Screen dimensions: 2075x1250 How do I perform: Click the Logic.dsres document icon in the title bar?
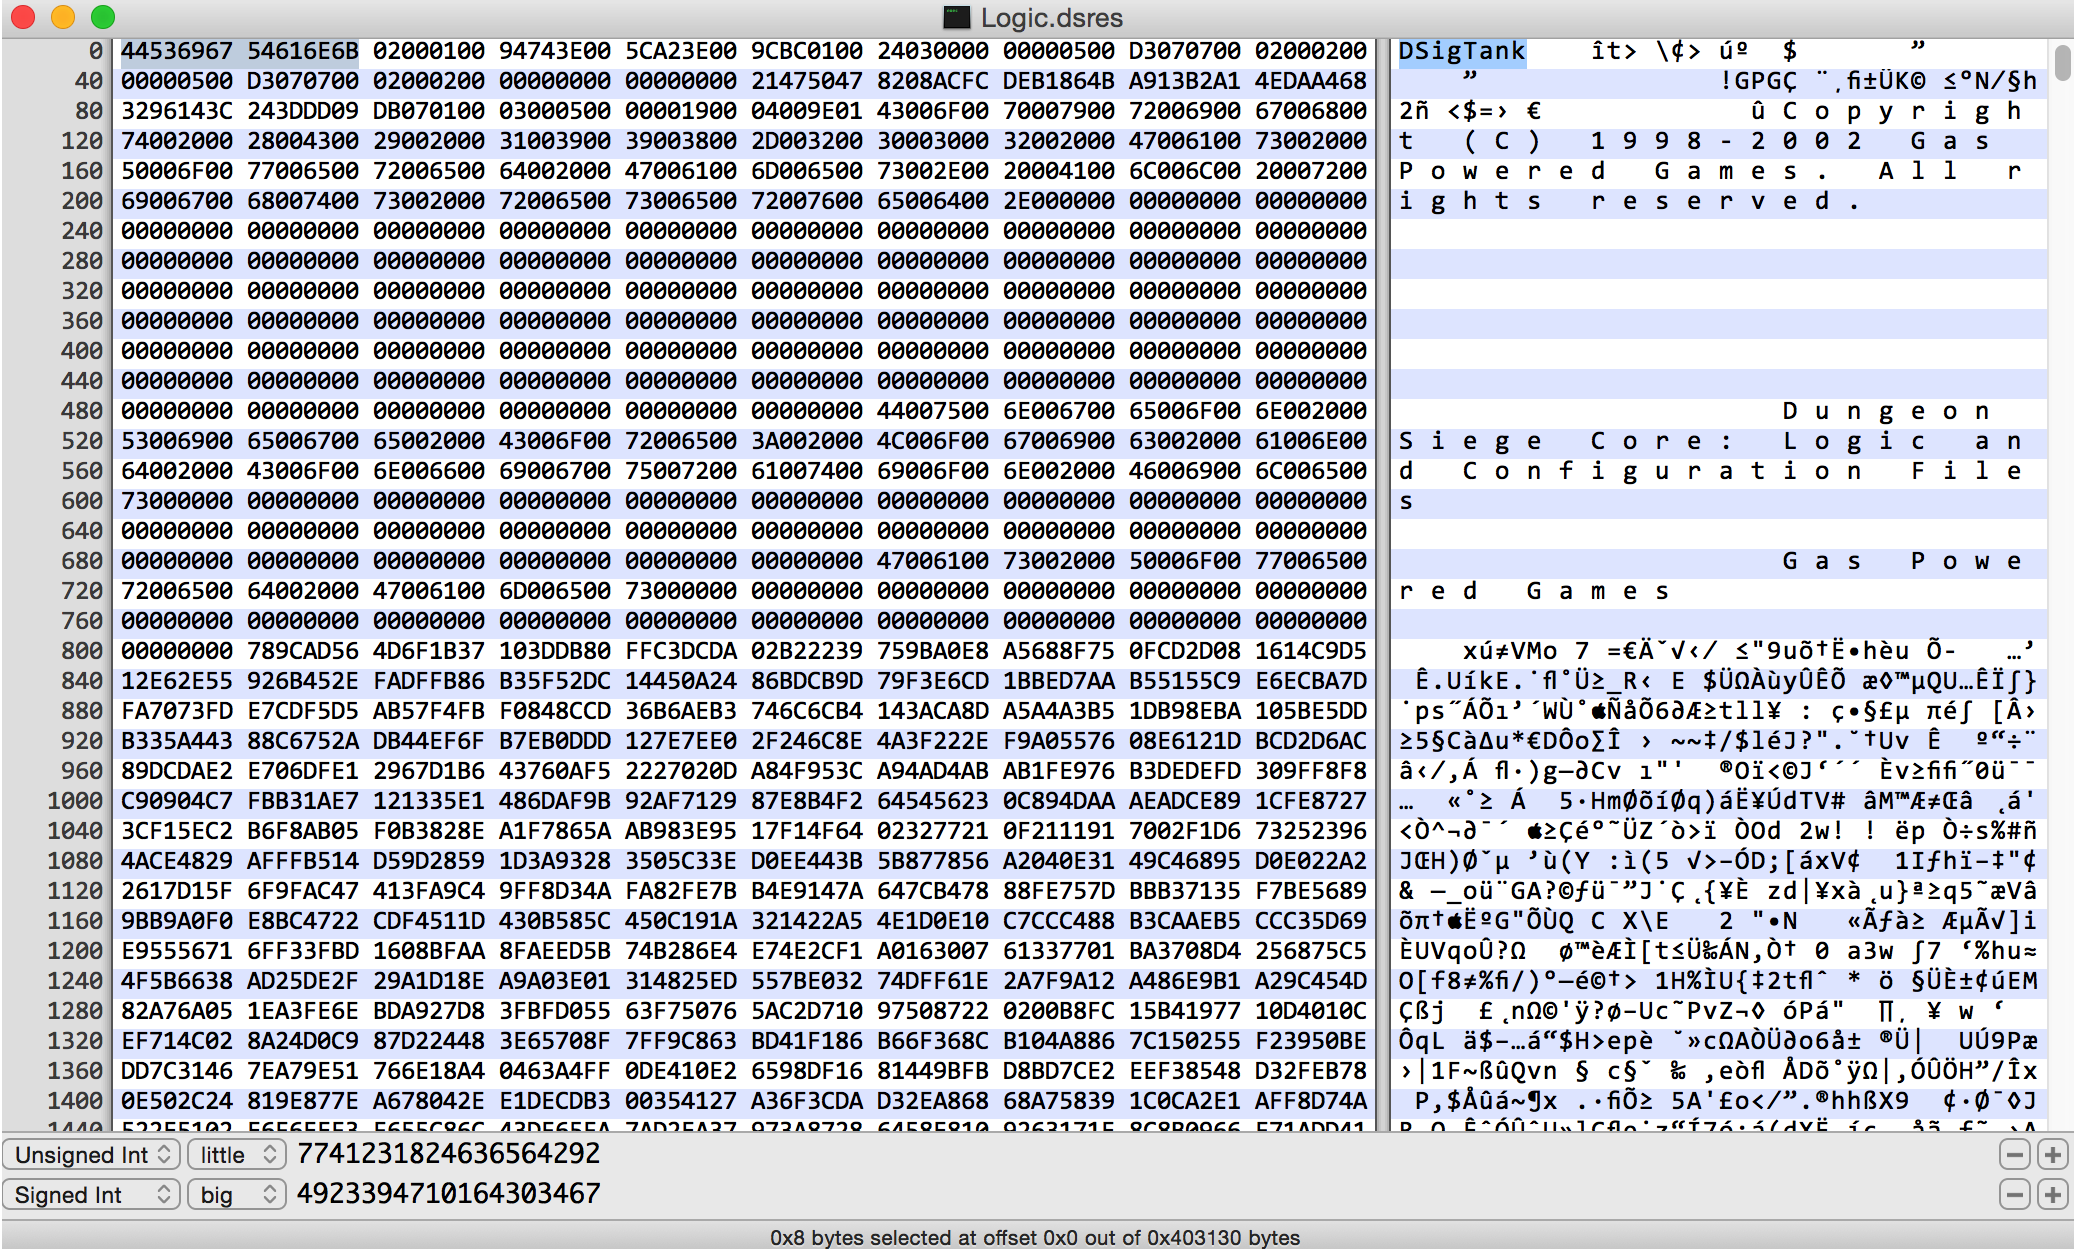[x=957, y=17]
